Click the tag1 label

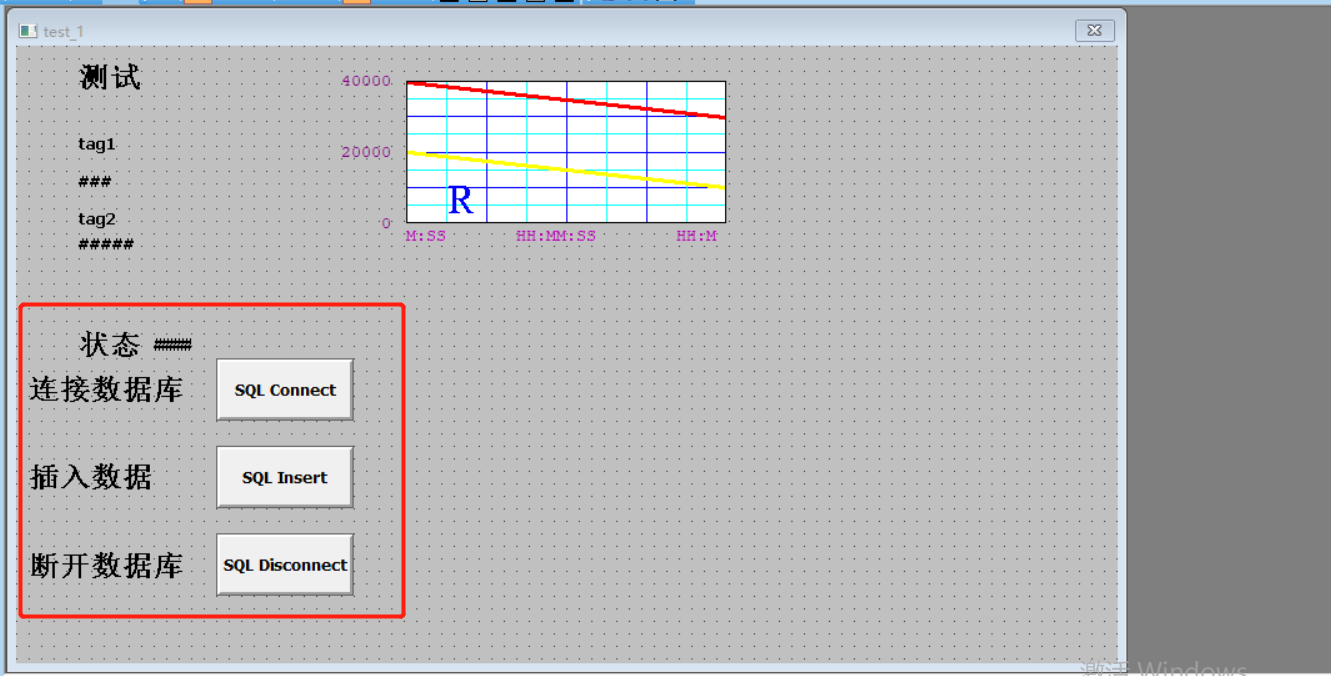coord(96,144)
